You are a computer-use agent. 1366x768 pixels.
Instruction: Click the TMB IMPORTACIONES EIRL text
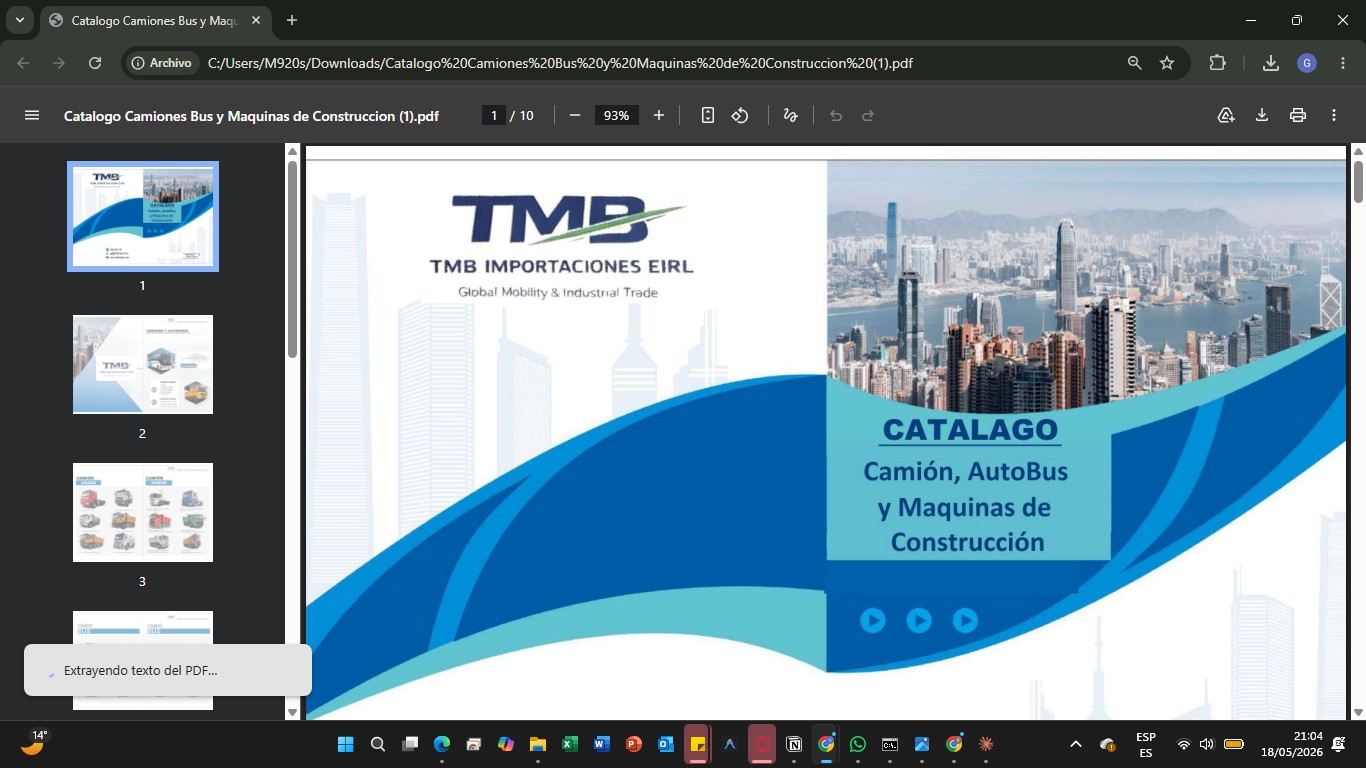coord(561,267)
